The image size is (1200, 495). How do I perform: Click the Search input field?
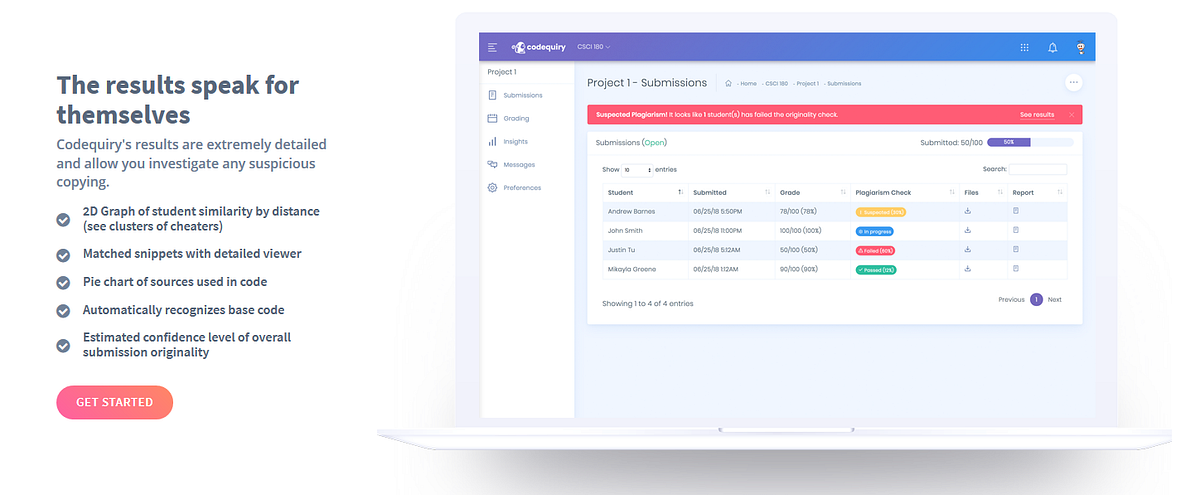click(x=1038, y=170)
